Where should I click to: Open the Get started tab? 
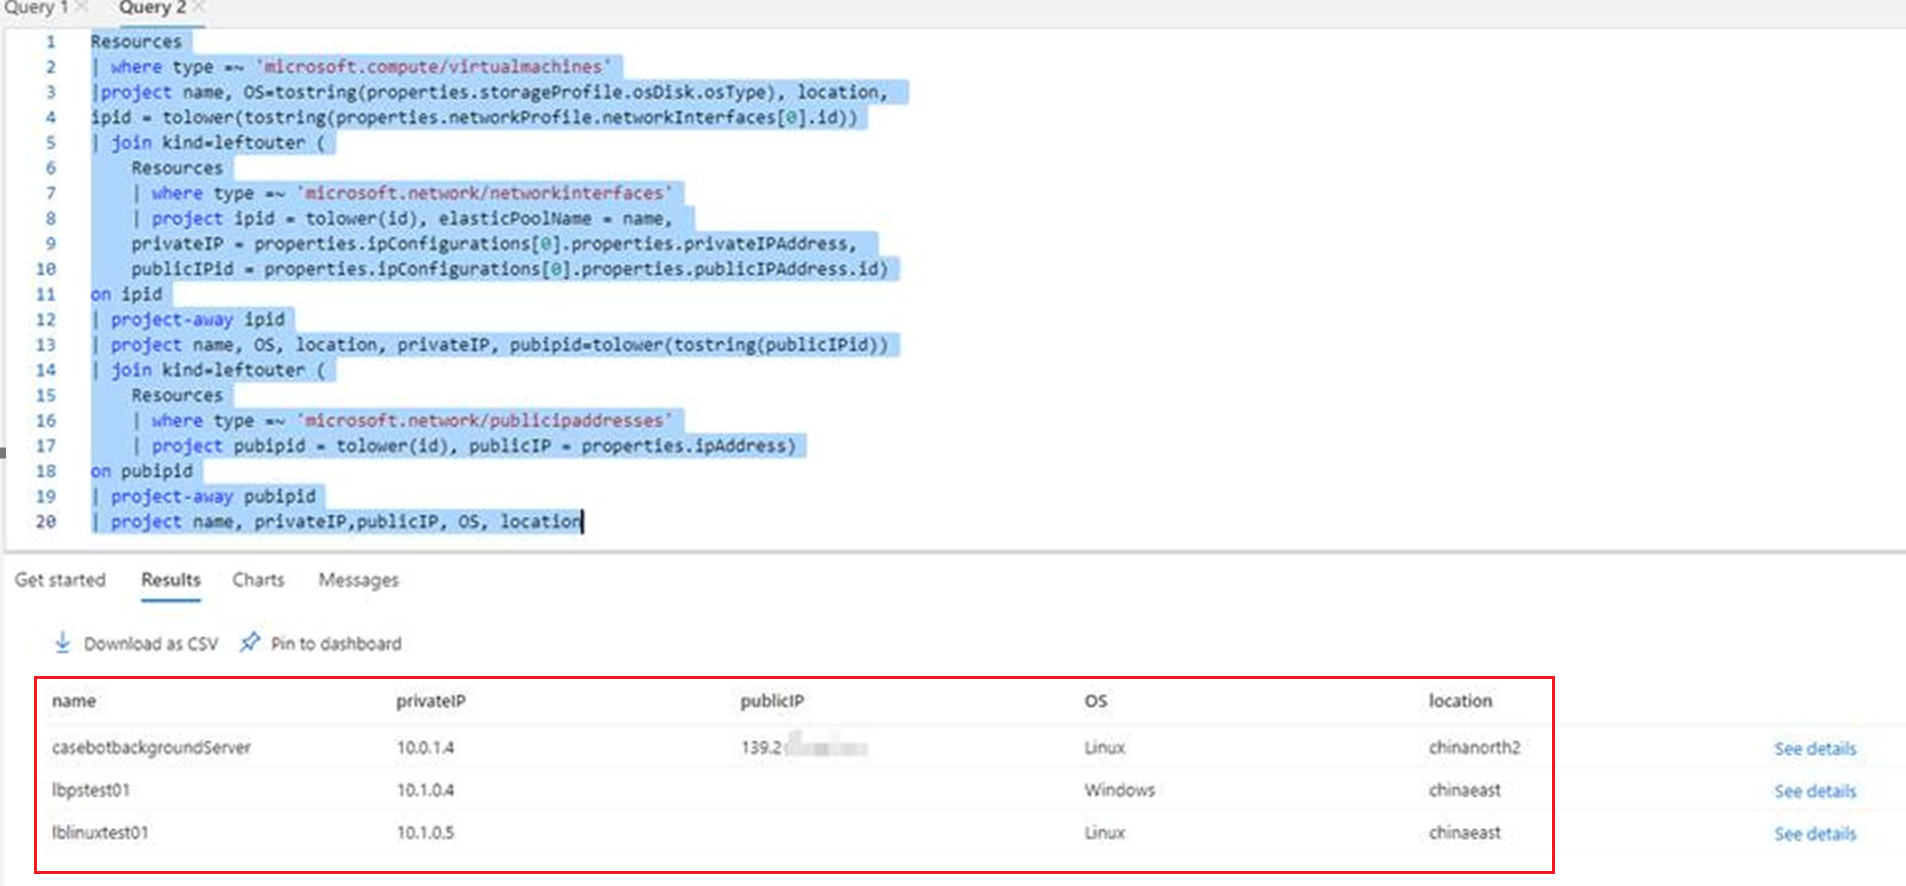60,580
